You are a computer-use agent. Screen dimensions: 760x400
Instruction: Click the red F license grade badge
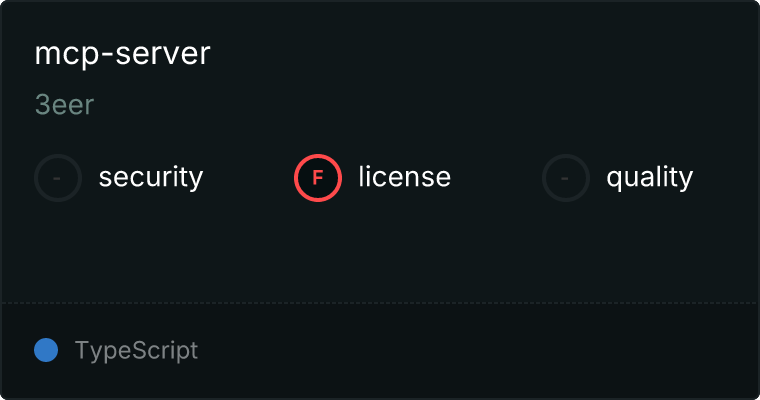pos(318,178)
